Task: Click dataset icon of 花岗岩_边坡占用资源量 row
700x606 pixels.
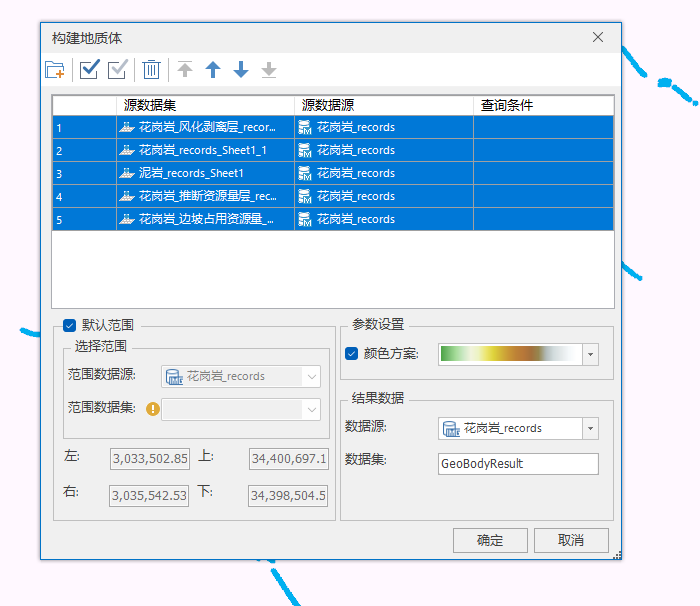Action: 127,219
